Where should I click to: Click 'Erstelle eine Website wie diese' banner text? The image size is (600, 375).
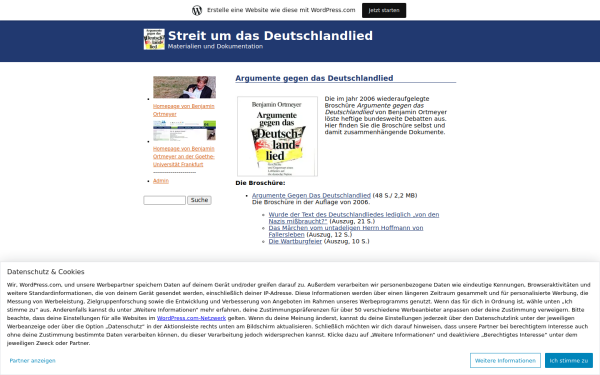281,10
